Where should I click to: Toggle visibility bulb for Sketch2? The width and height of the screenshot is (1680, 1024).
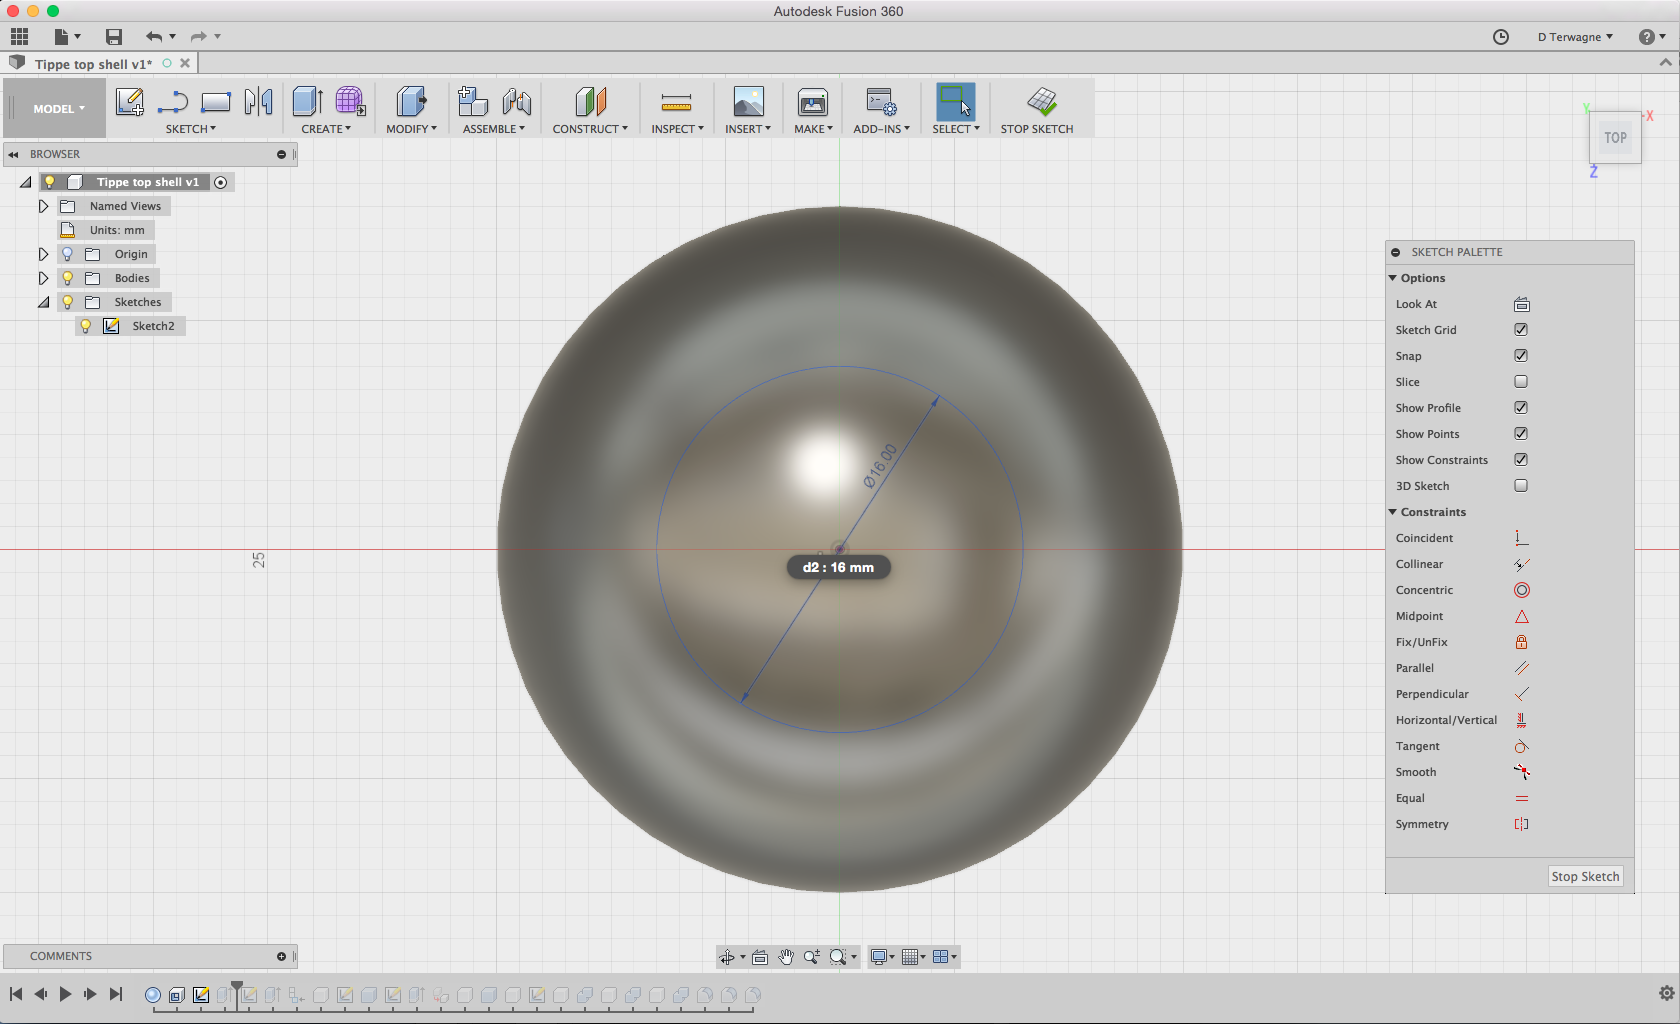point(86,326)
